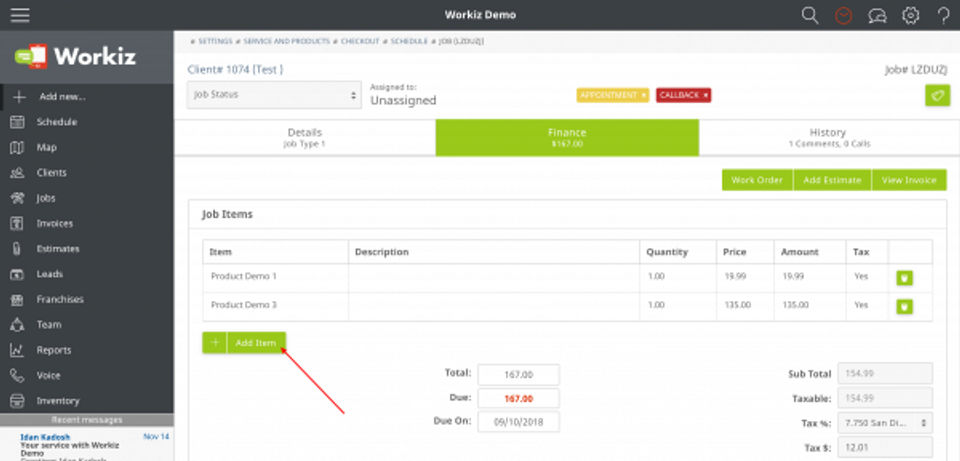Image resolution: width=960 pixels, height=461 pixels.
Task: Open Inventory in the sidebar
Action: coord(58,401)
